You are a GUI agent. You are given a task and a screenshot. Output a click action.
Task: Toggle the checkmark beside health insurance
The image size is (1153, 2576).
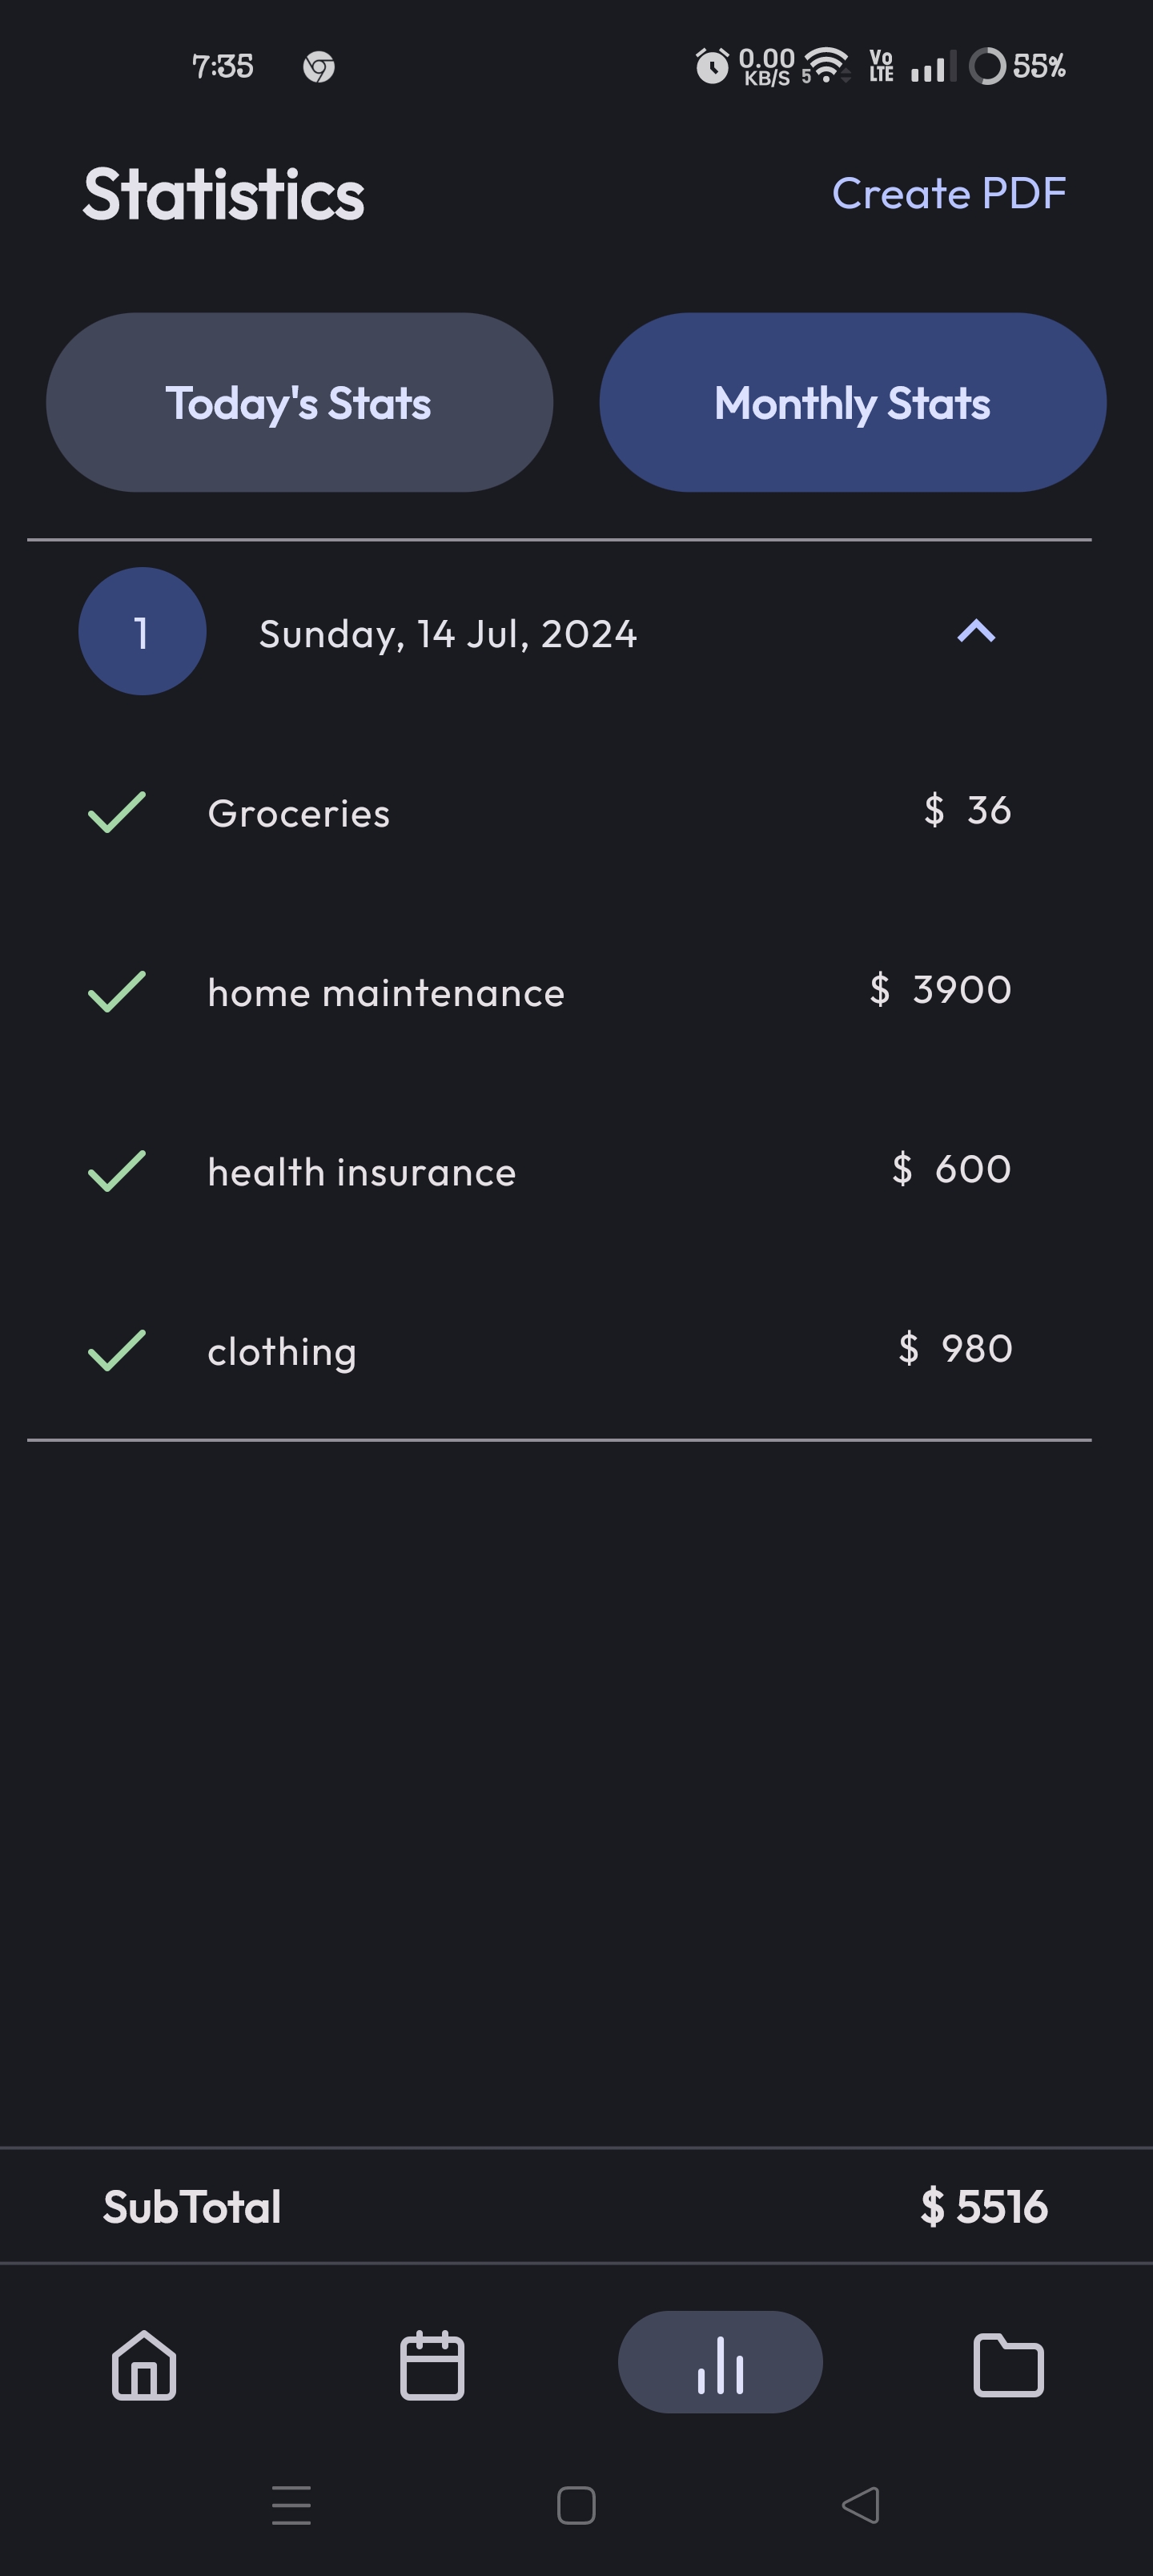pyautogui.click(x=117, y=1171)
